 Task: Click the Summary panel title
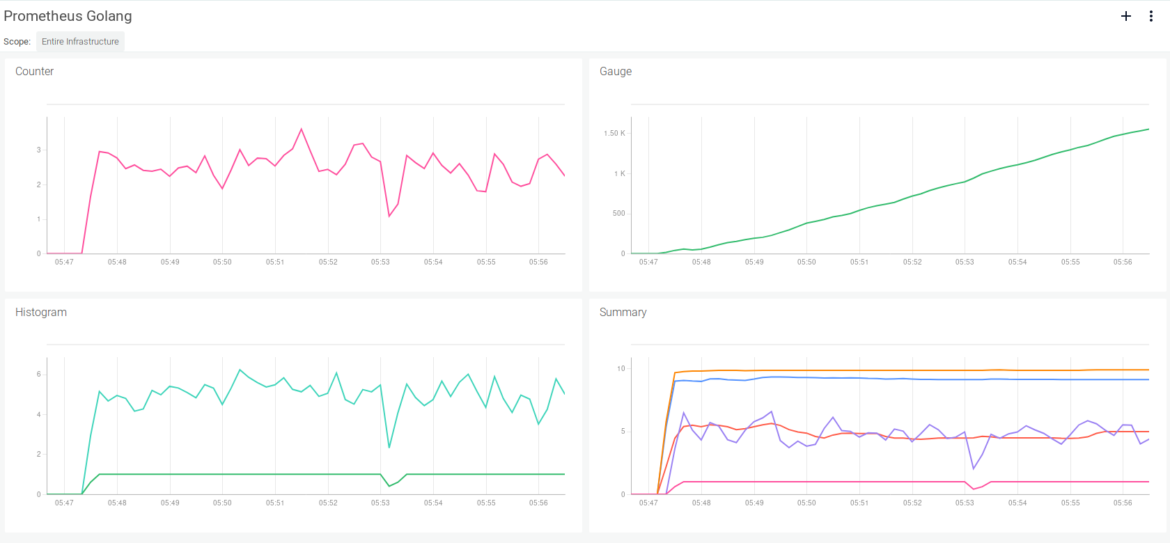[x=623, y=313]
